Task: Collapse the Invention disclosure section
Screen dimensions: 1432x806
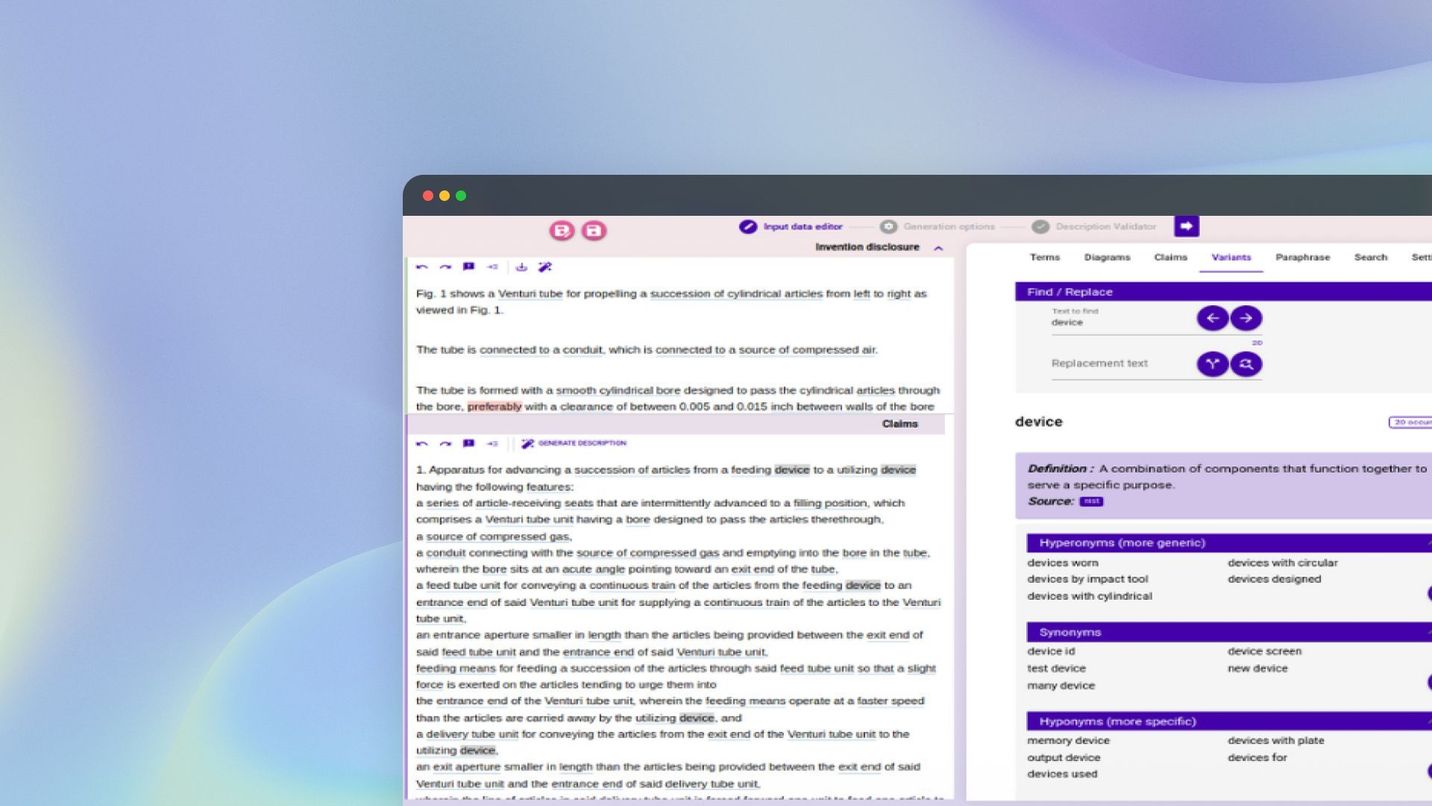Action: [938, 248]
